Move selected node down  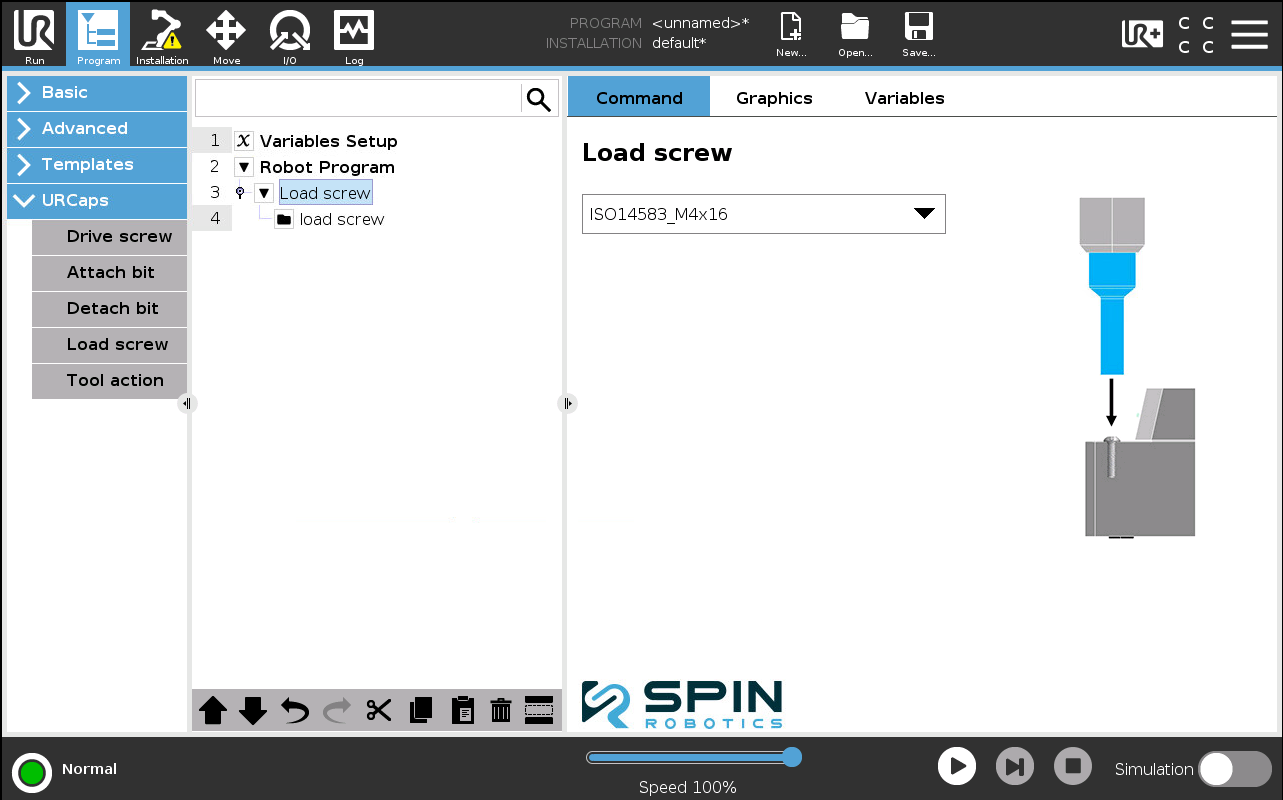click(253, 710)
